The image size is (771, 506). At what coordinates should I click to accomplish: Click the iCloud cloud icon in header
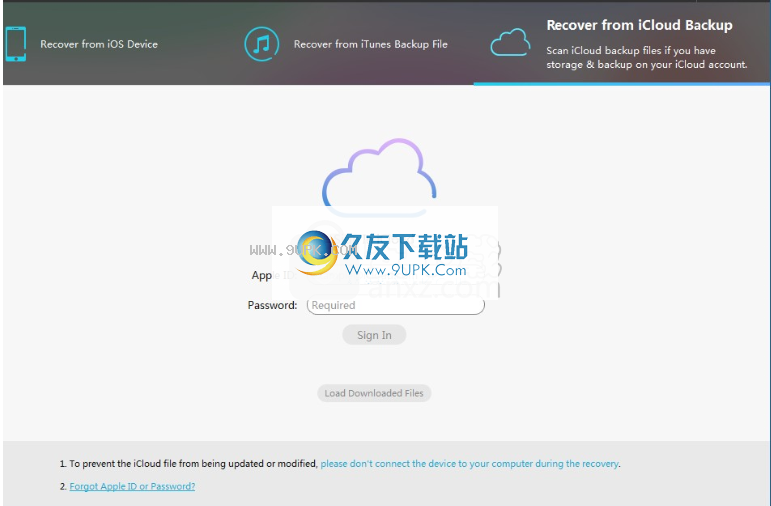510,42
